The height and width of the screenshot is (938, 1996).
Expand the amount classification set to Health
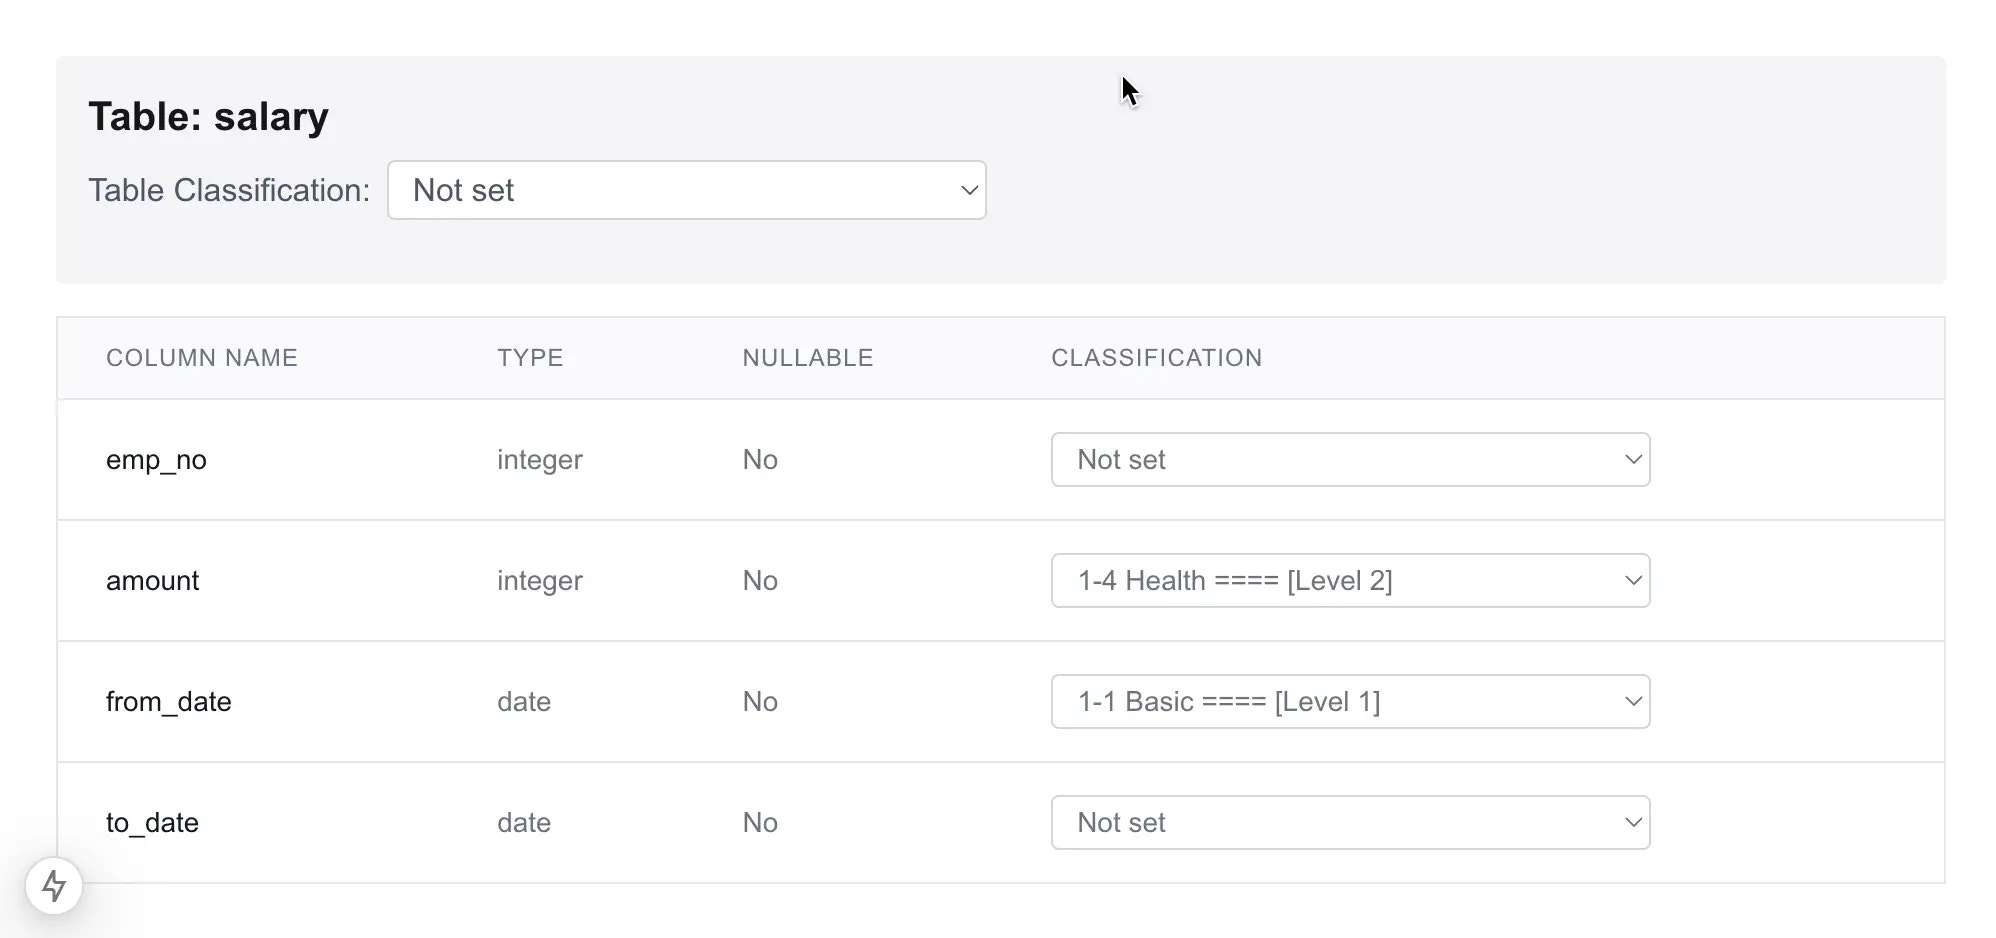pos(1350,581)
